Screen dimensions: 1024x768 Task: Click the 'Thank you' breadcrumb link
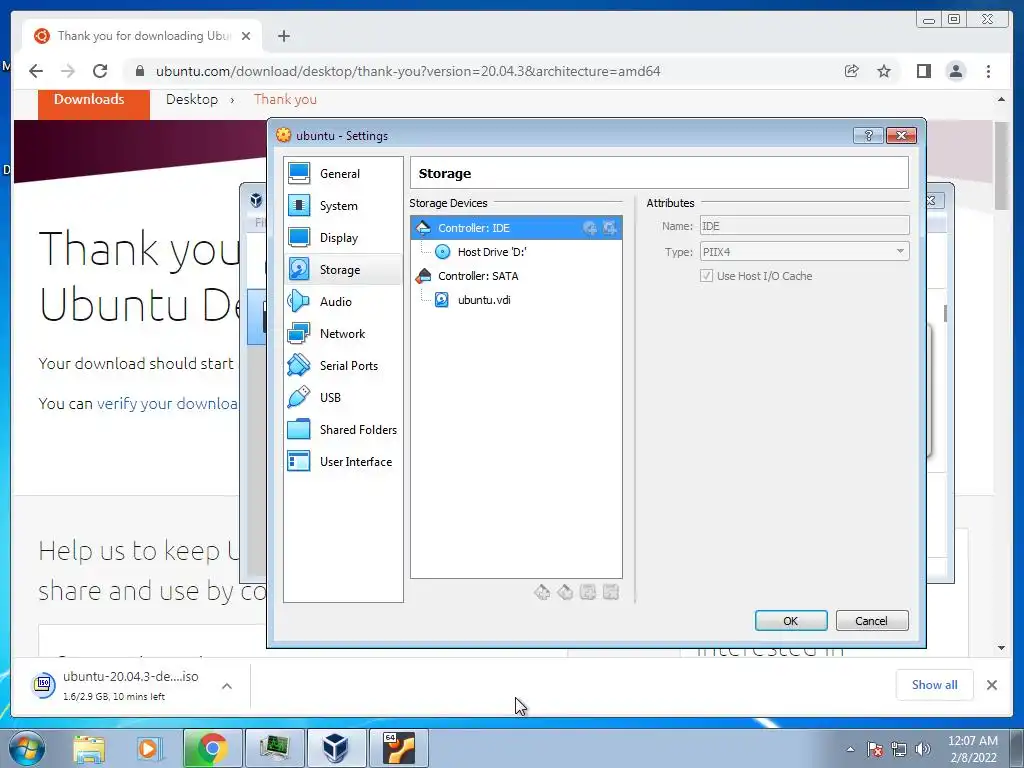pyautogui.click(x=285, y=99)
